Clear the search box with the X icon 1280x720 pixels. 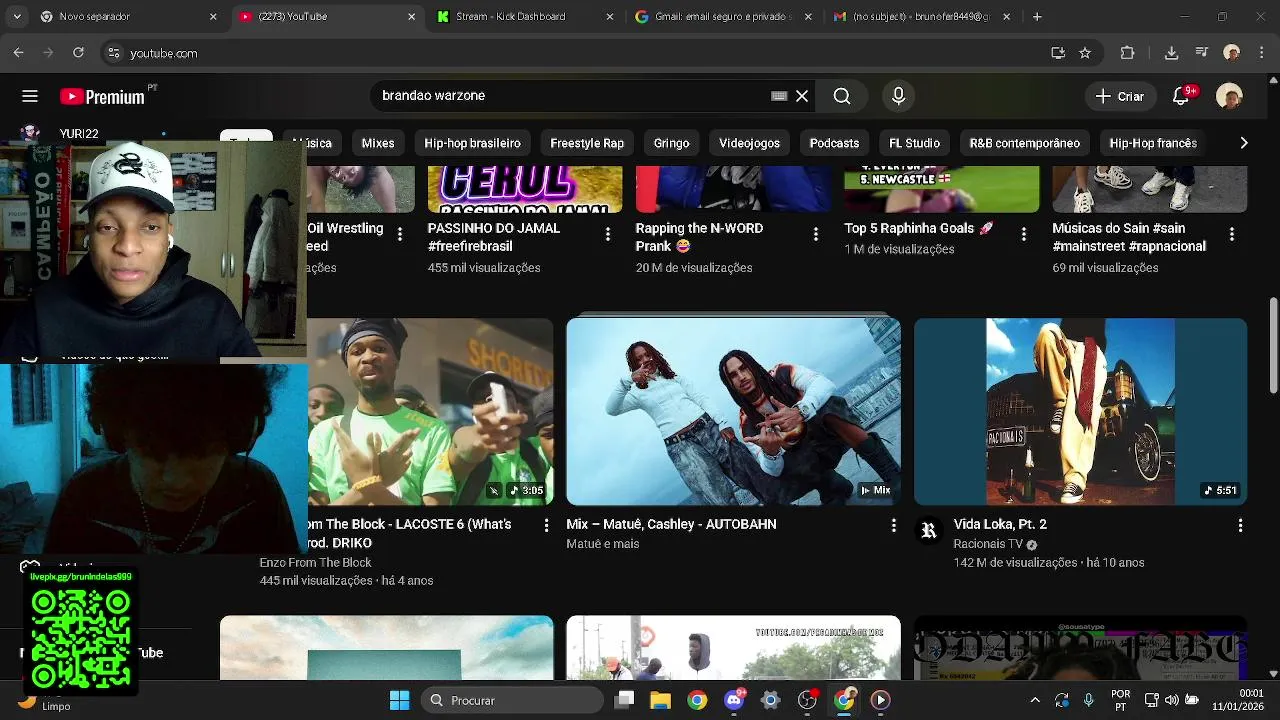(x=802, y=96)
